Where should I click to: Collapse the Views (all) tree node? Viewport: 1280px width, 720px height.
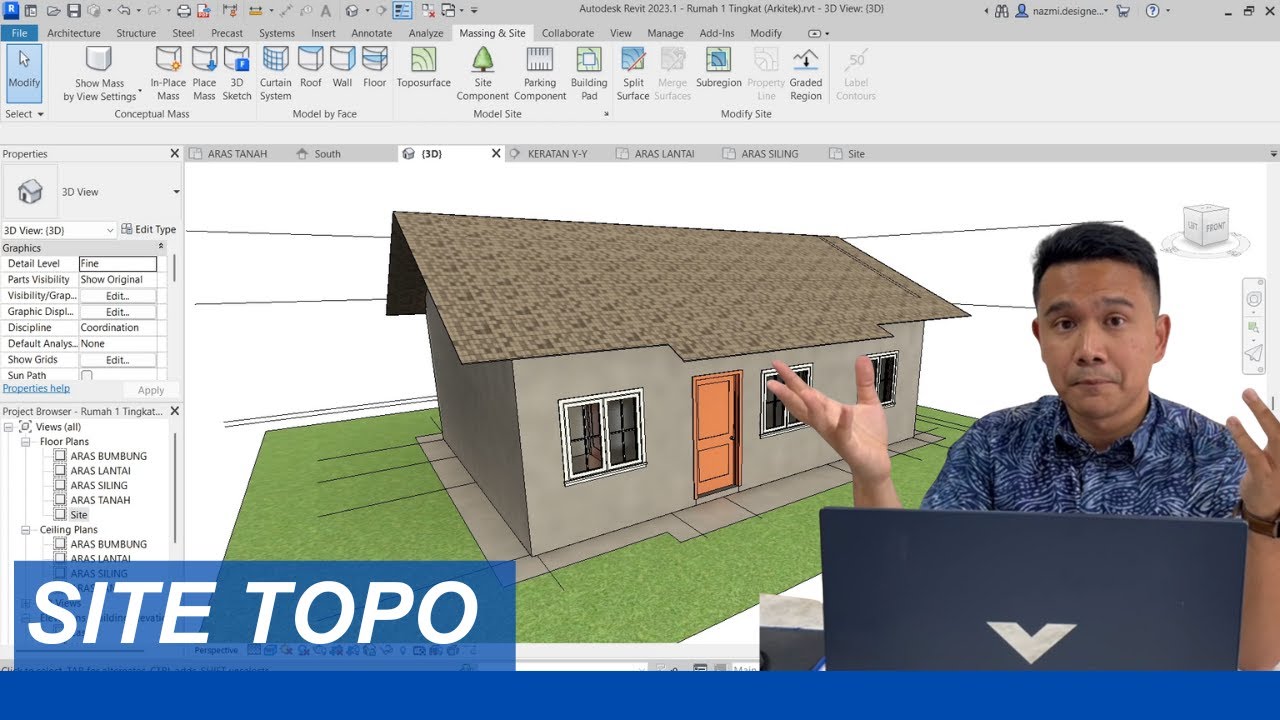pos(9,427)
